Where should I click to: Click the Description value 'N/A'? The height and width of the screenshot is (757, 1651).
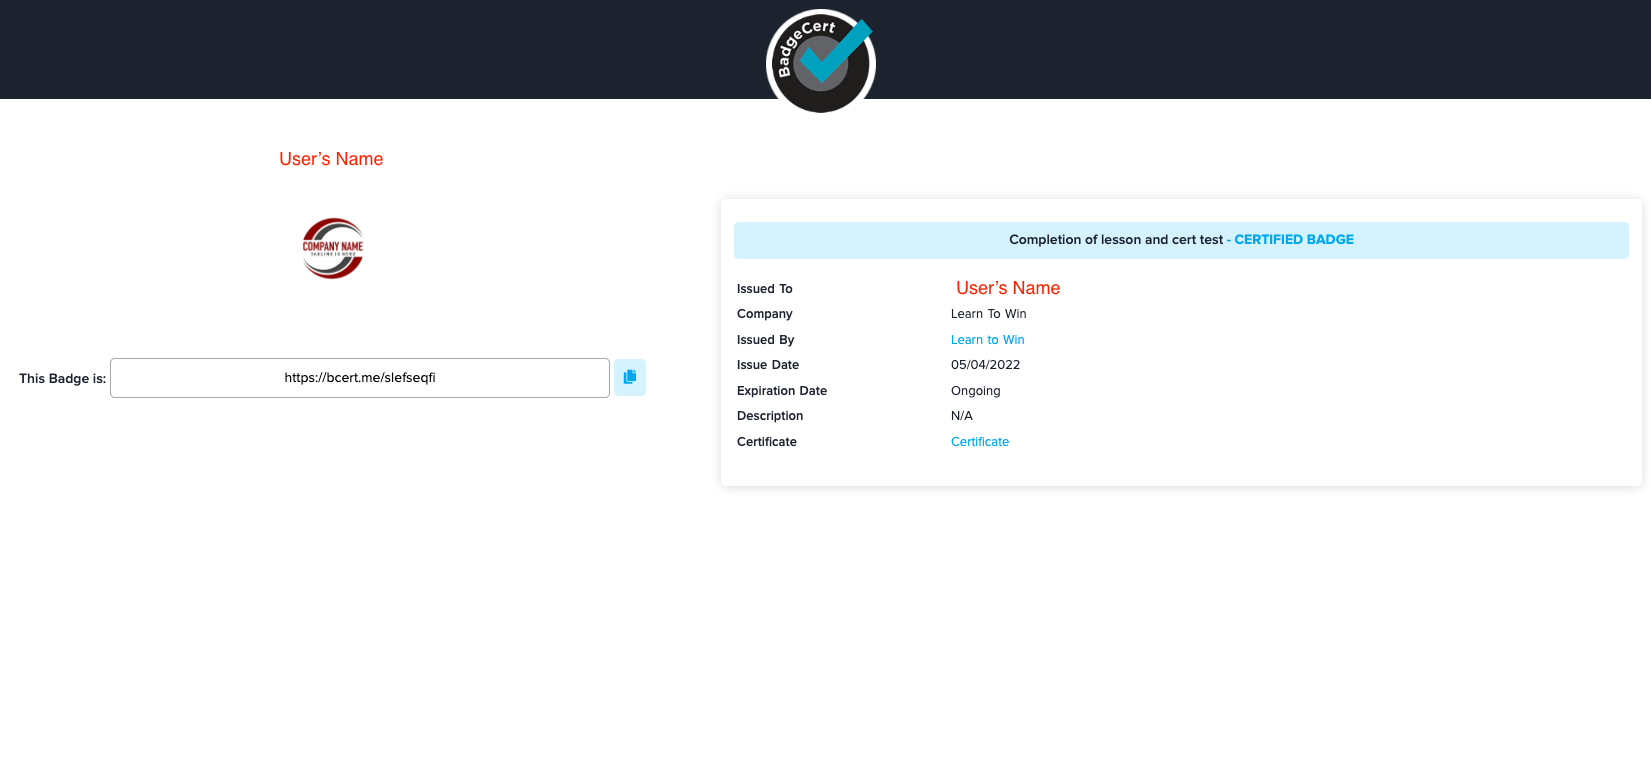[961, 416]
